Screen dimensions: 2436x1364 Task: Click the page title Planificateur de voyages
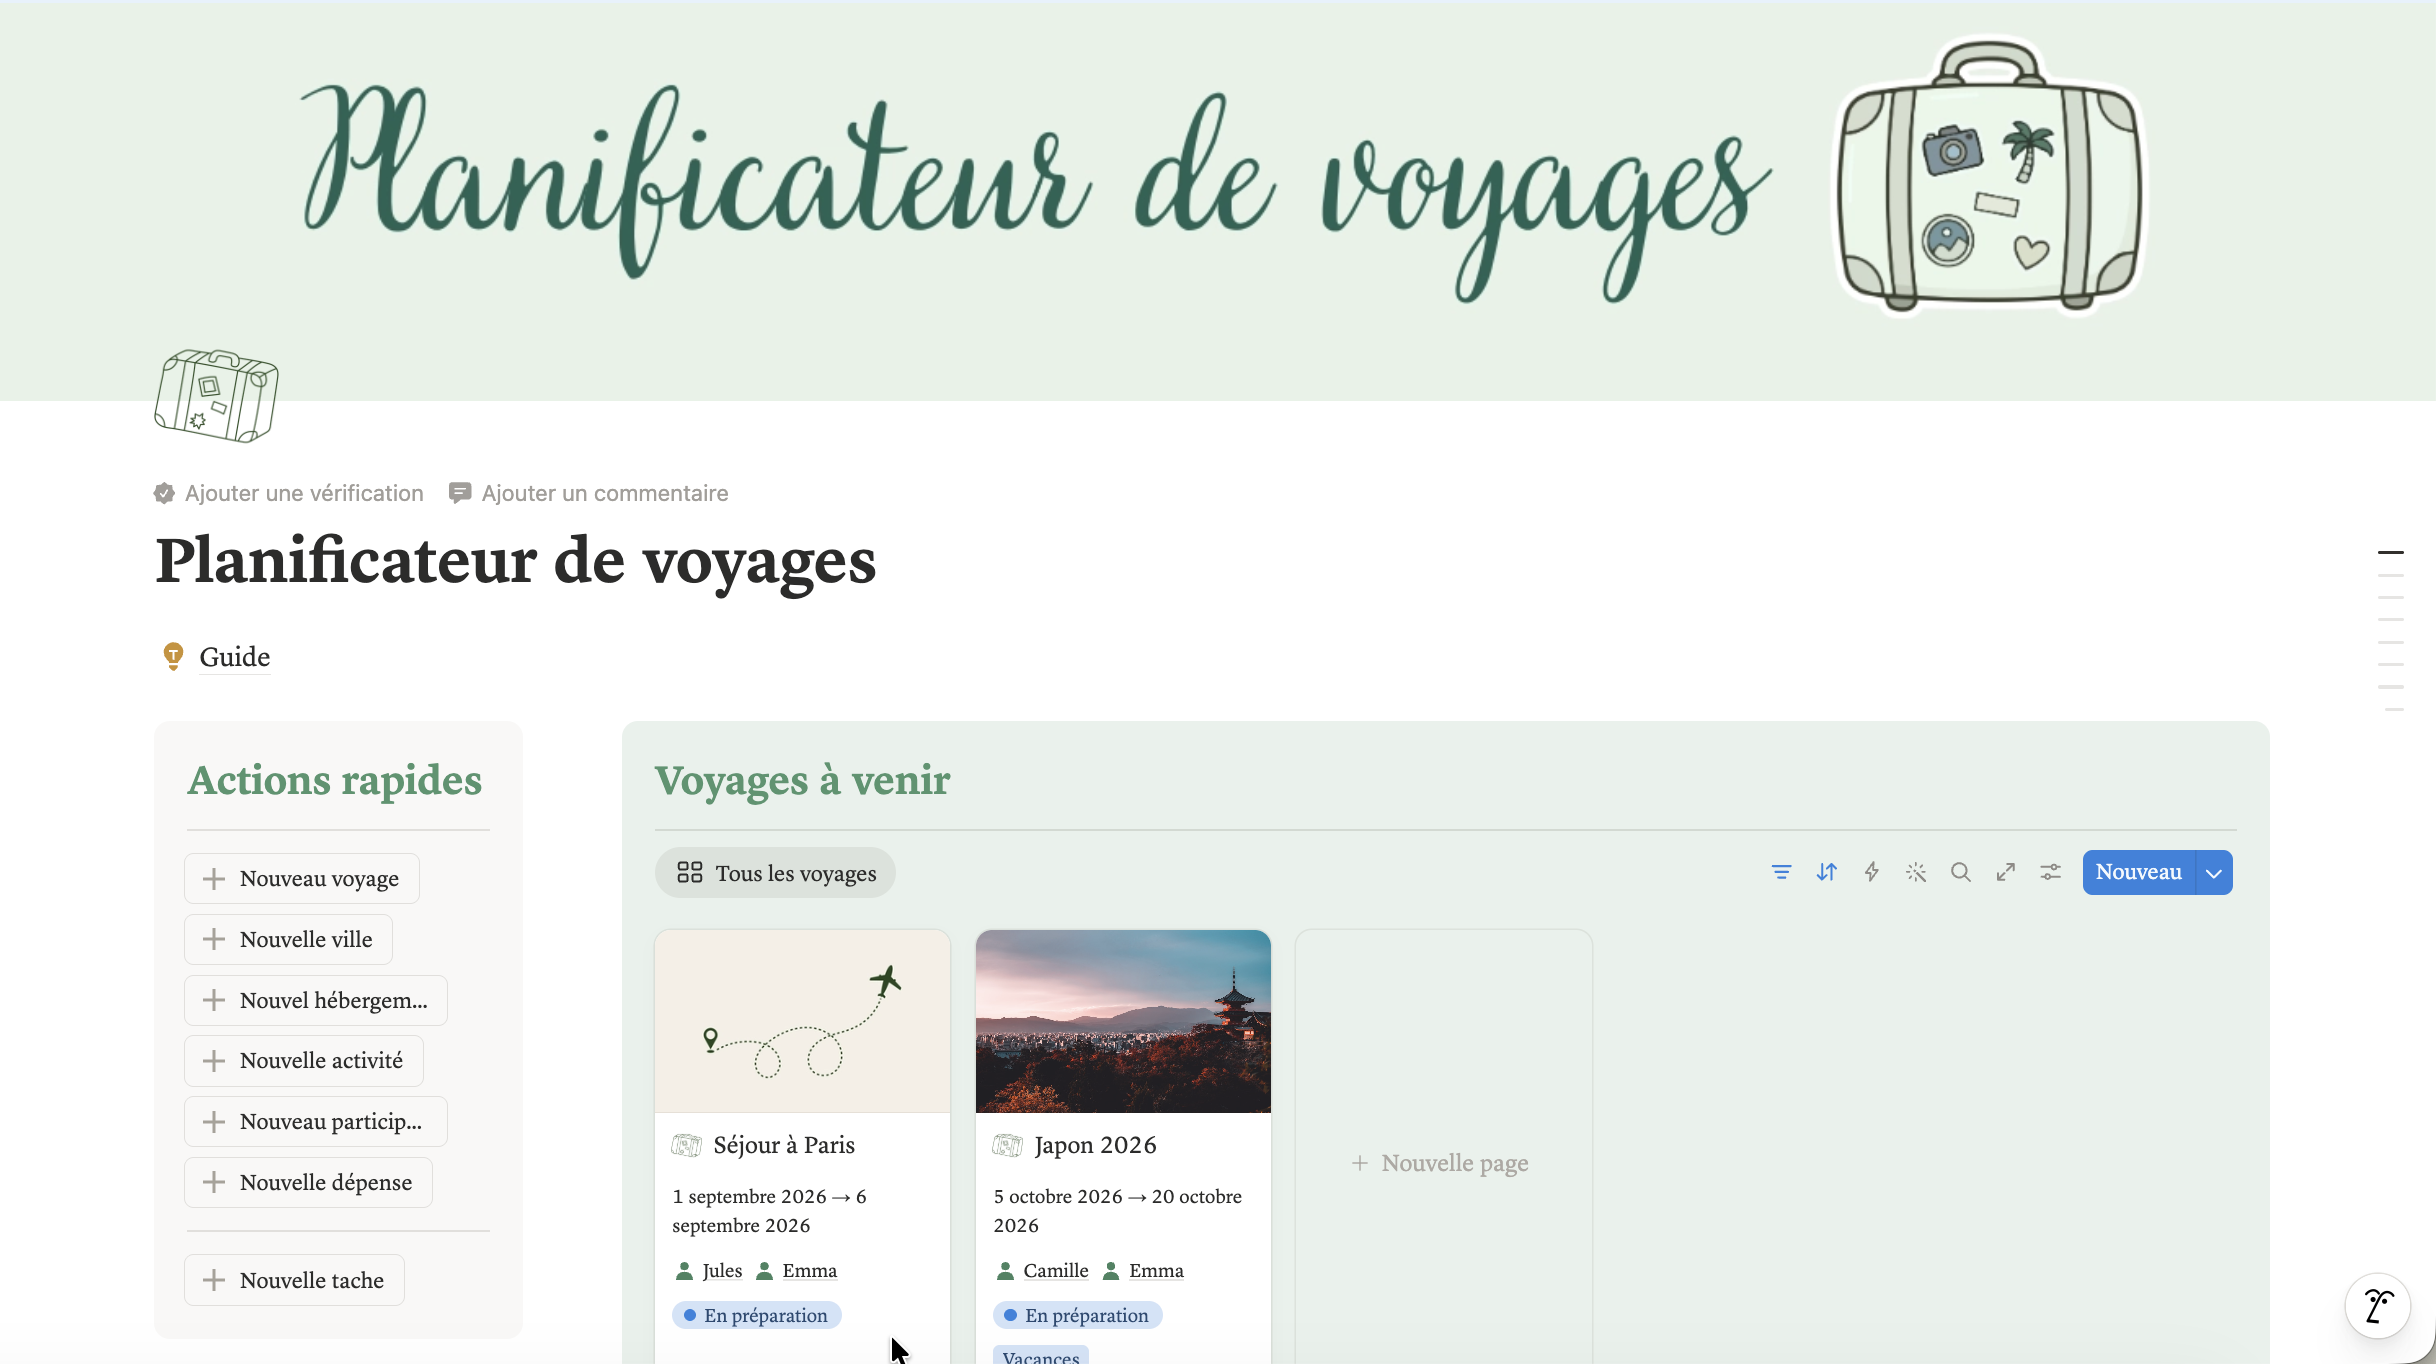coord(516,561)
